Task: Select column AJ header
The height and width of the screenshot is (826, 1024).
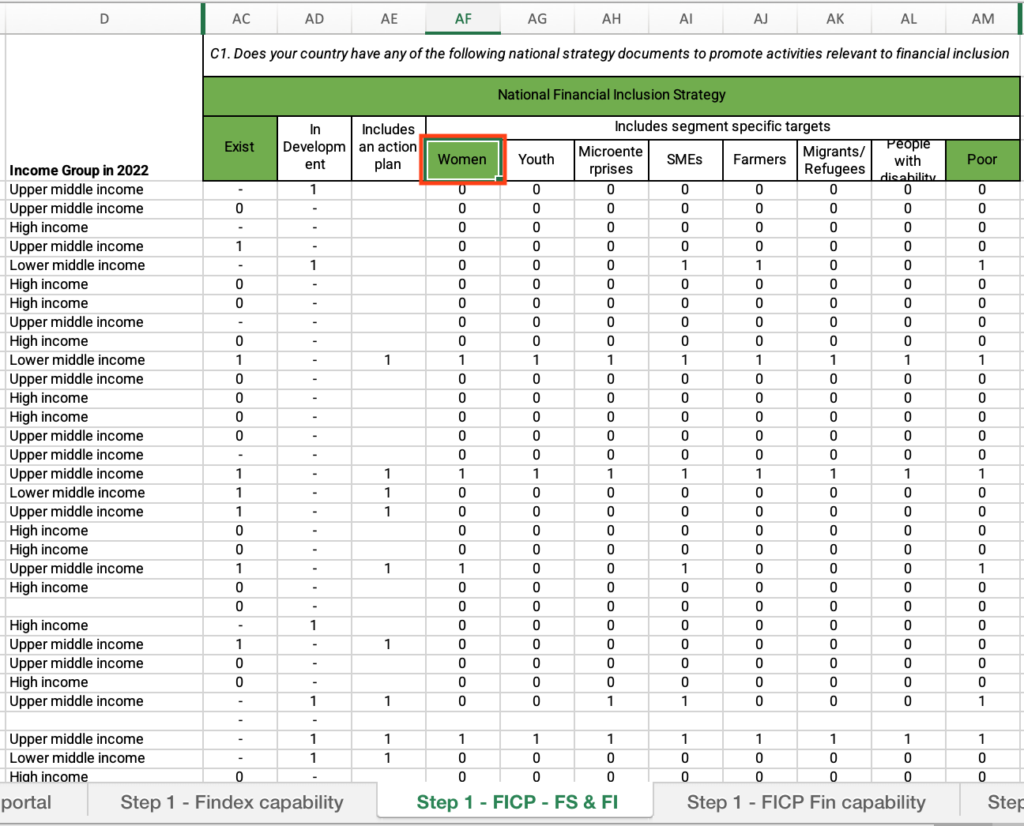Action: click(760, 19)
